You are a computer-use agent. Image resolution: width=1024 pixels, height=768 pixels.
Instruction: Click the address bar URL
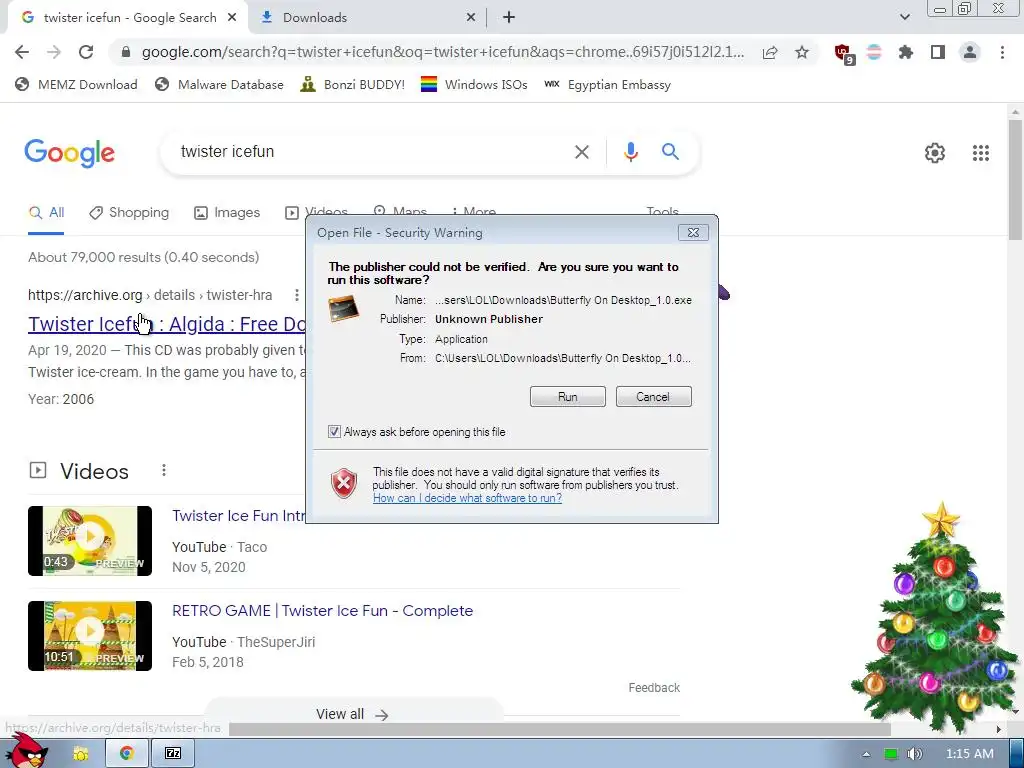442,52
